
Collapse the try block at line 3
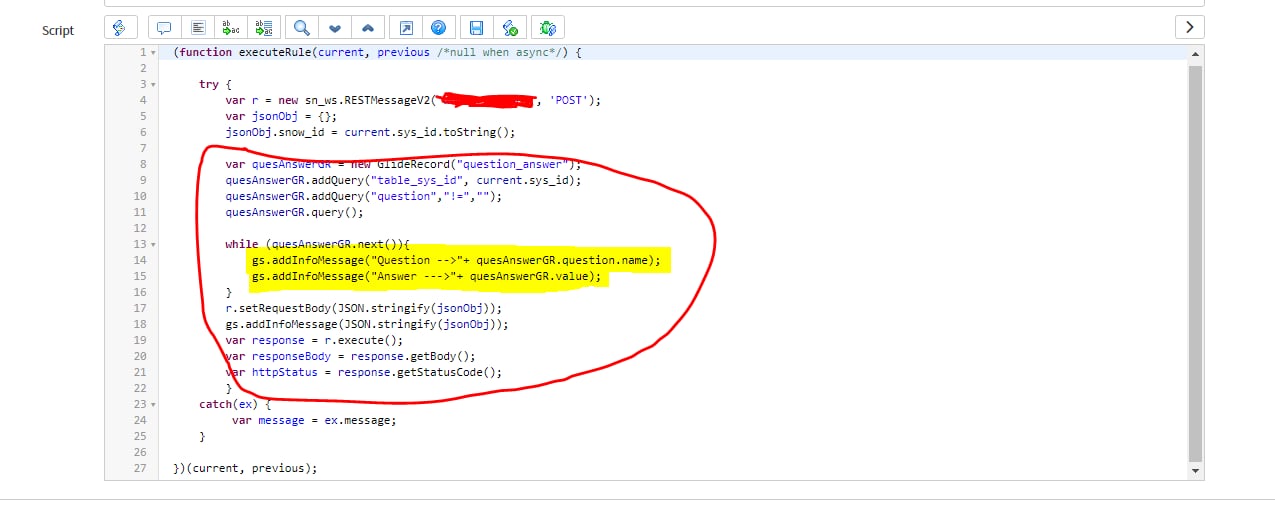click(x=152, y=84)
